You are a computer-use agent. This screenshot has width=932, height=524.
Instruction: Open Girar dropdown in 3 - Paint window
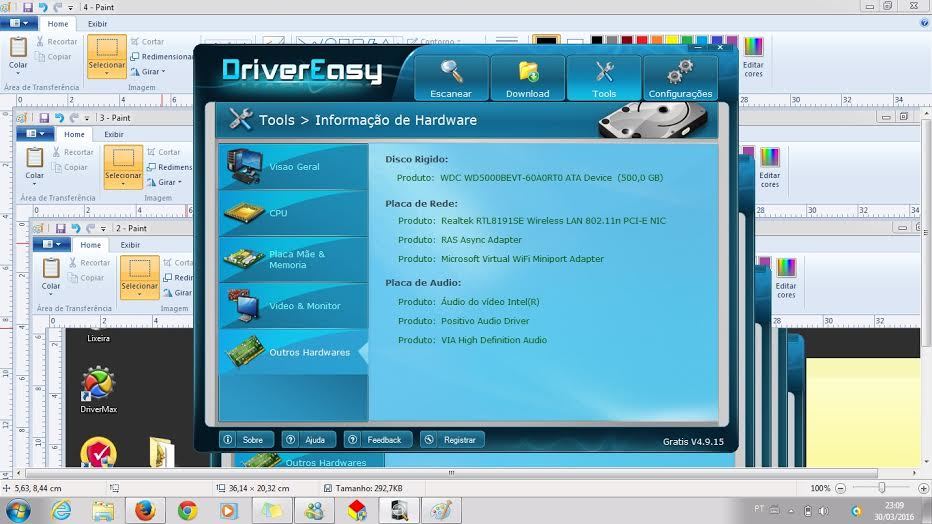[165, 182]
